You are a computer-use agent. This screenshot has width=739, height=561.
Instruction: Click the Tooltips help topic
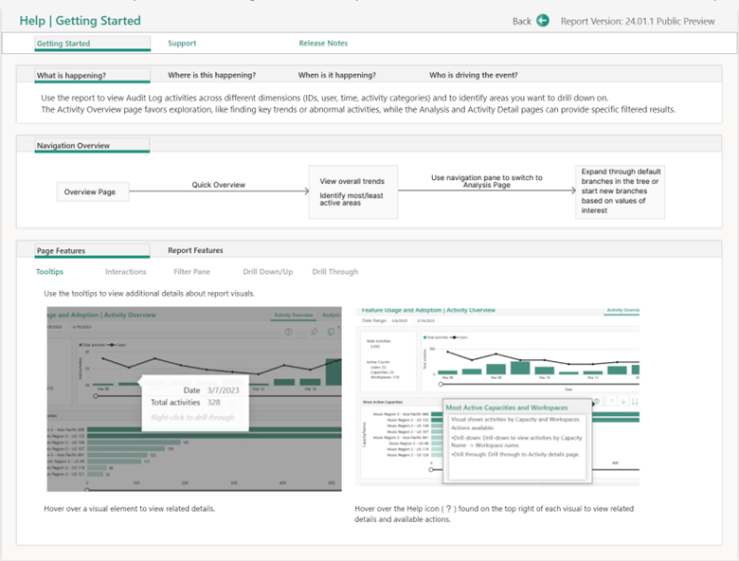coord(50,271)
